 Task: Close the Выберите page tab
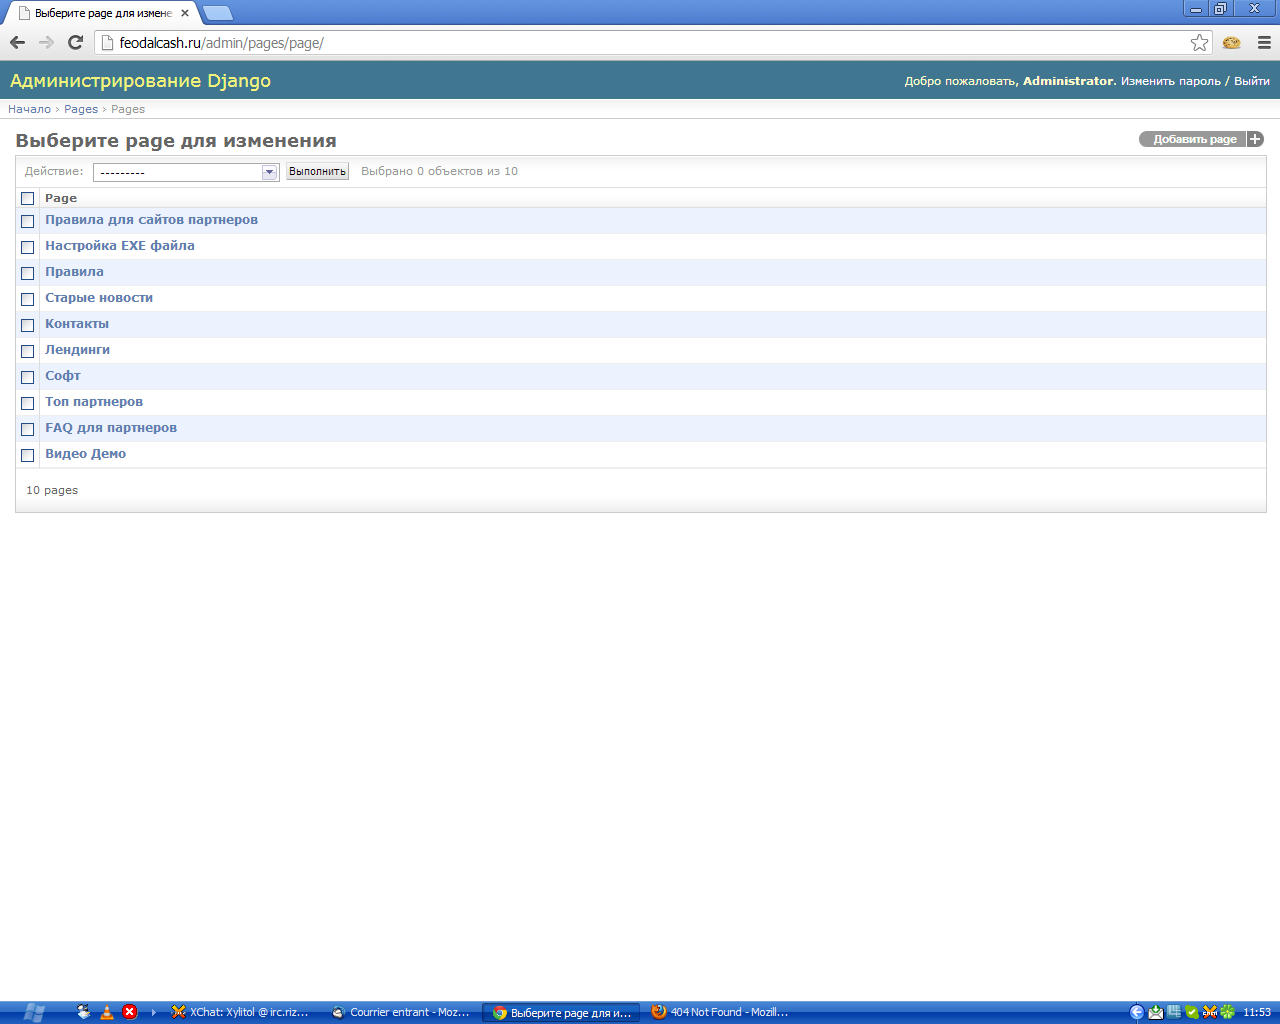coord(185,13)
